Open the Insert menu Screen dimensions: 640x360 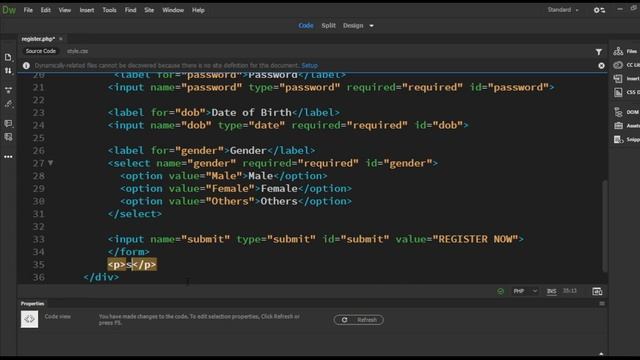pos(87,10)
